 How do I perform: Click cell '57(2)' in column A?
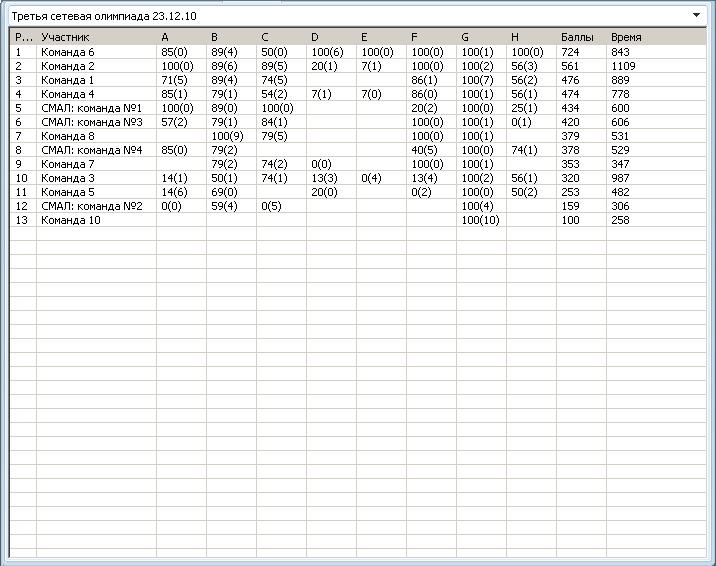(x=174, y=122)
